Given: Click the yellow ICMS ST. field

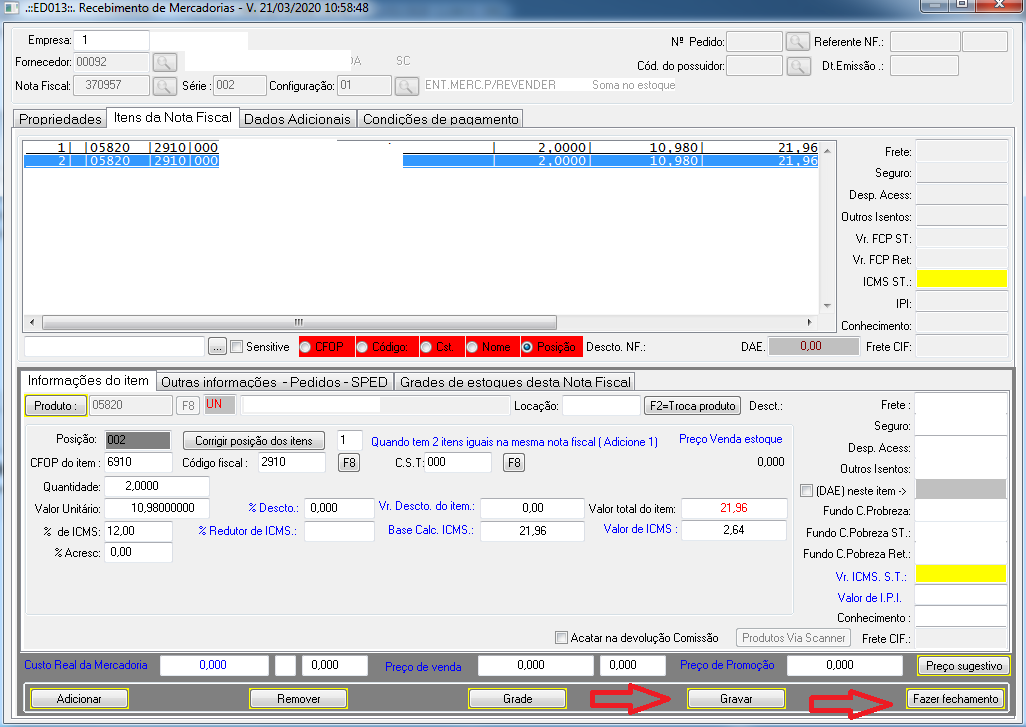Looking at the screenshot, I should pyautogui.click(x=961, y=280).
